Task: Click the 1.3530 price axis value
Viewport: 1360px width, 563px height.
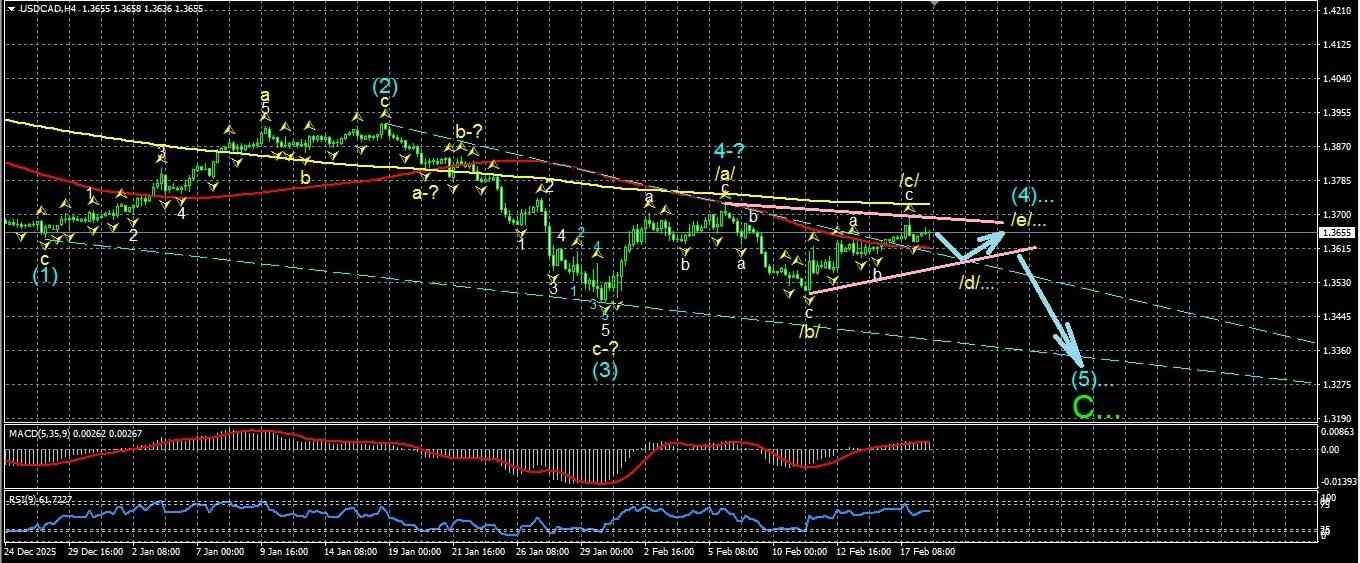Action: coord(1337,283)
